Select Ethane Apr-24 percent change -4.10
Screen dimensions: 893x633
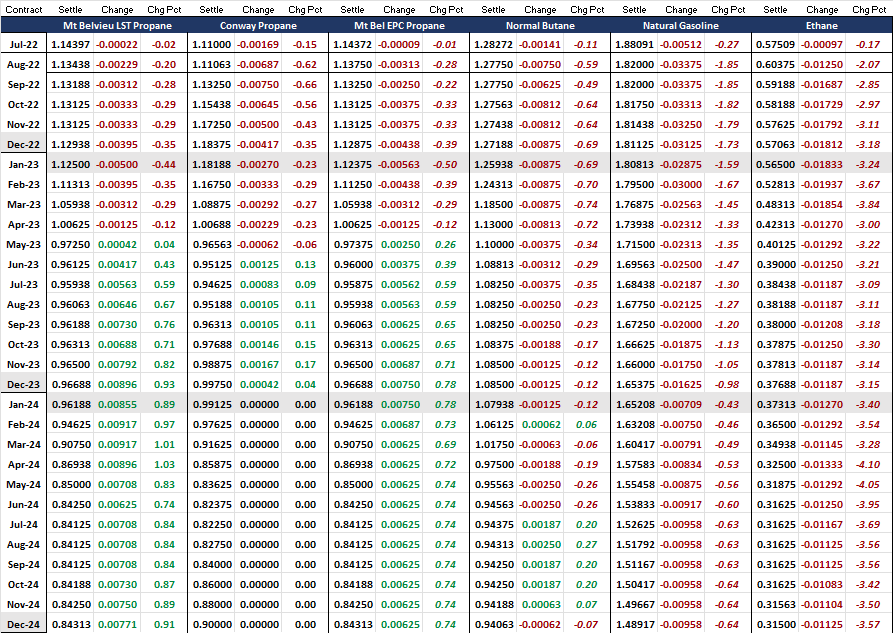point(868,464)
